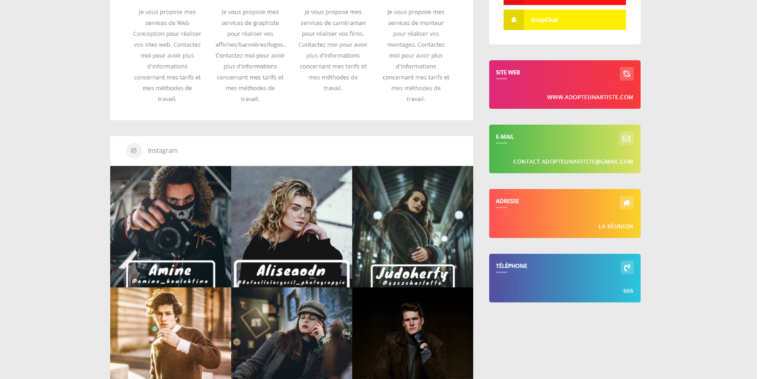758x379 pixels.
Task: Click the La Réunion address text
Action: [615, 226]
